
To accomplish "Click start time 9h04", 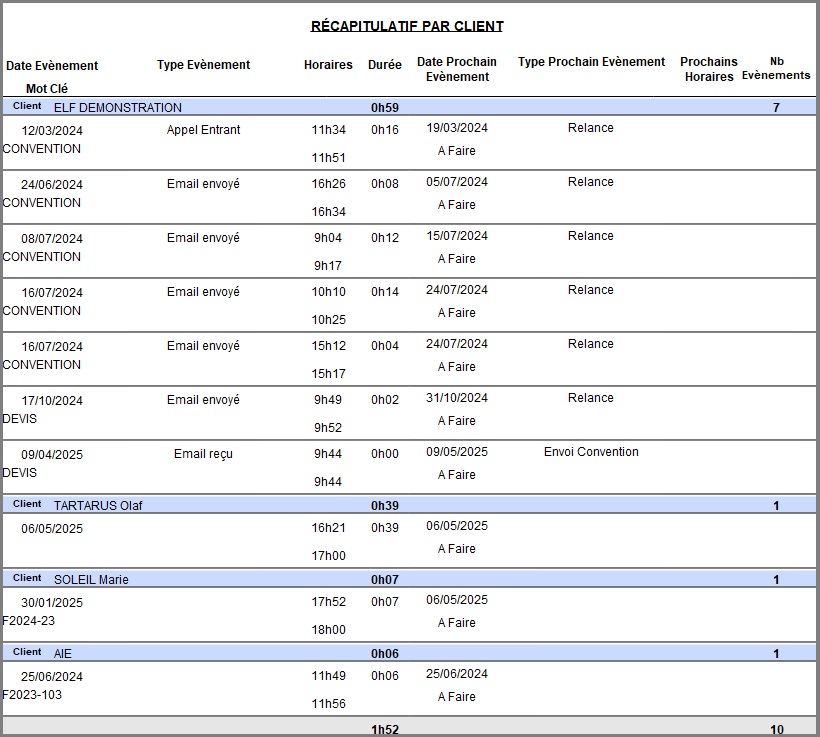I will pos(328,237).
